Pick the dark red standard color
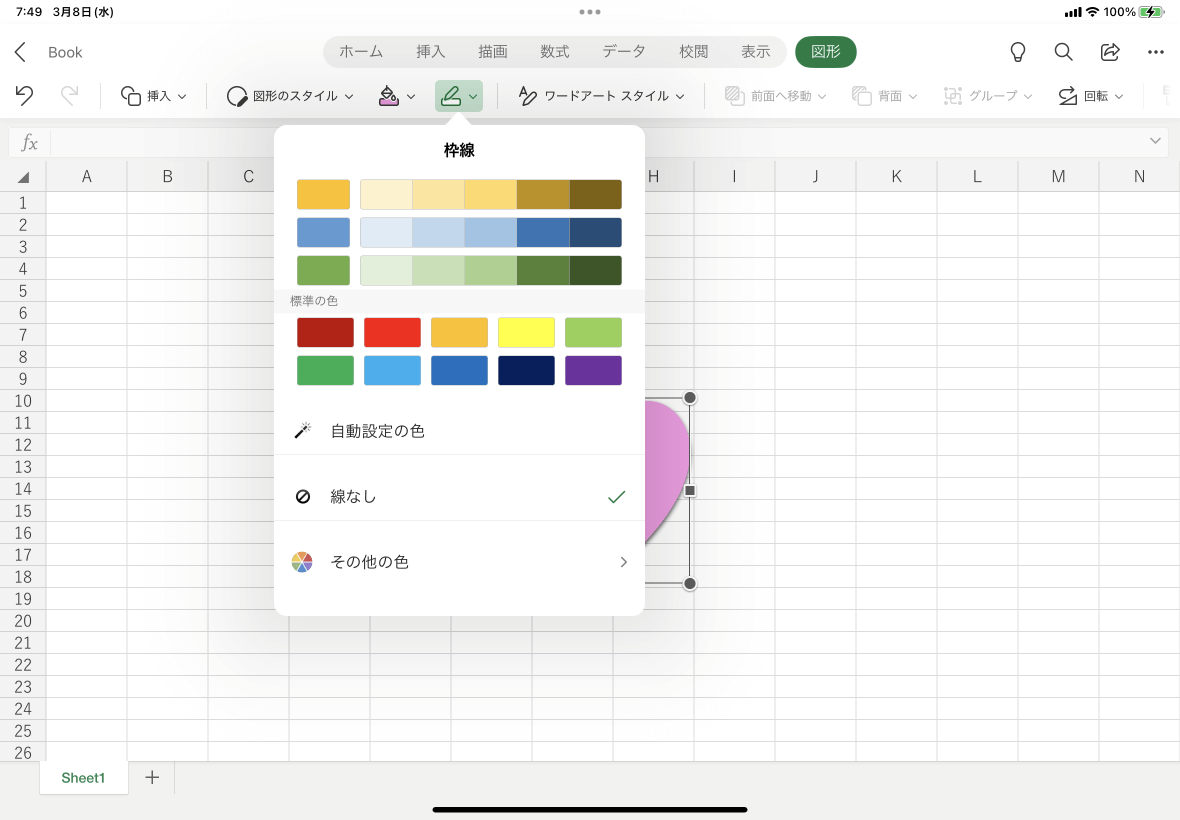1180x820 pixels. pos(325,332)
